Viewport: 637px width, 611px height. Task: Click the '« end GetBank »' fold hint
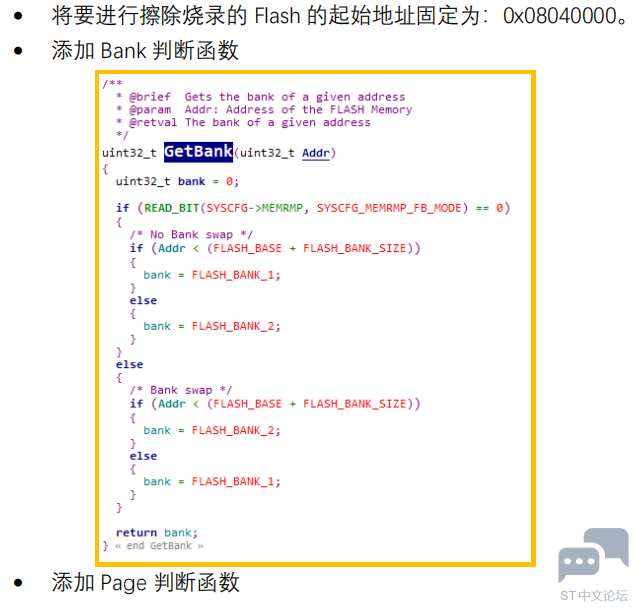[x=159, y=546]
